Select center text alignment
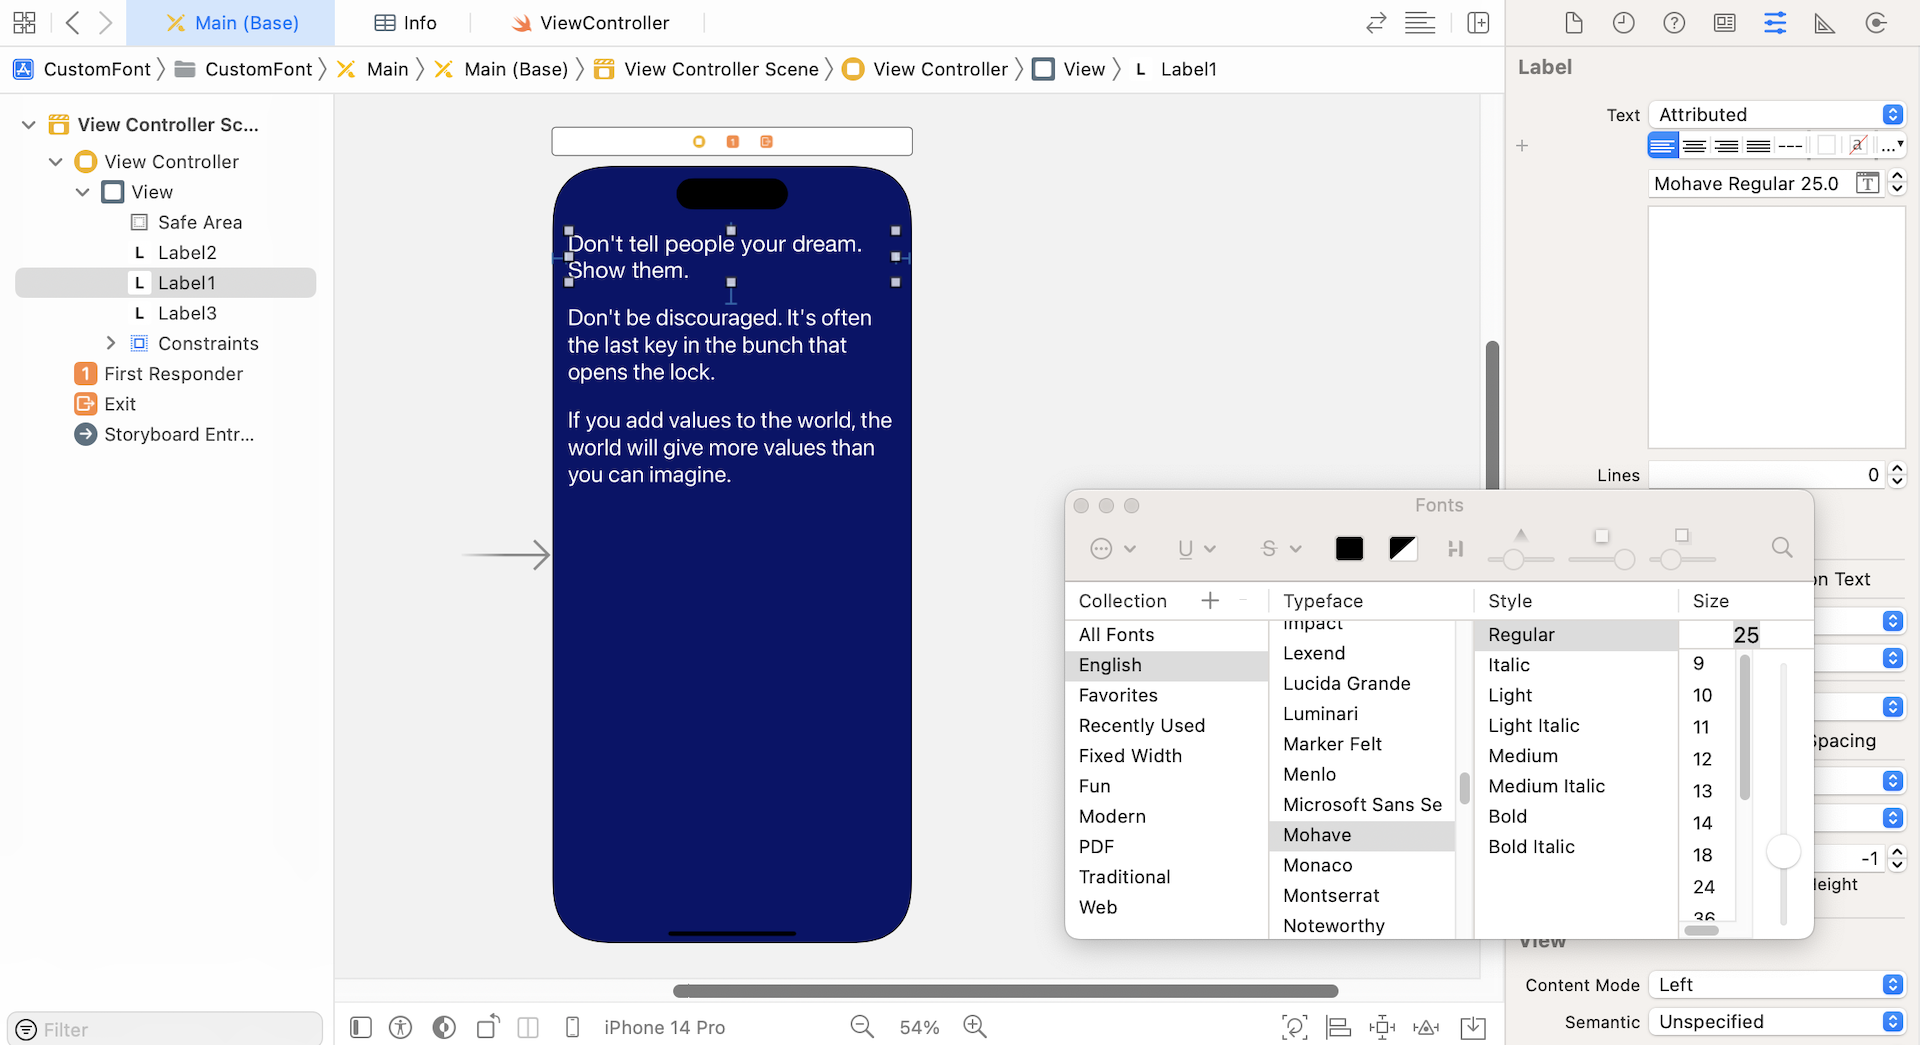Viewport: 1920px width, 1045px height. coord(1694,146)
